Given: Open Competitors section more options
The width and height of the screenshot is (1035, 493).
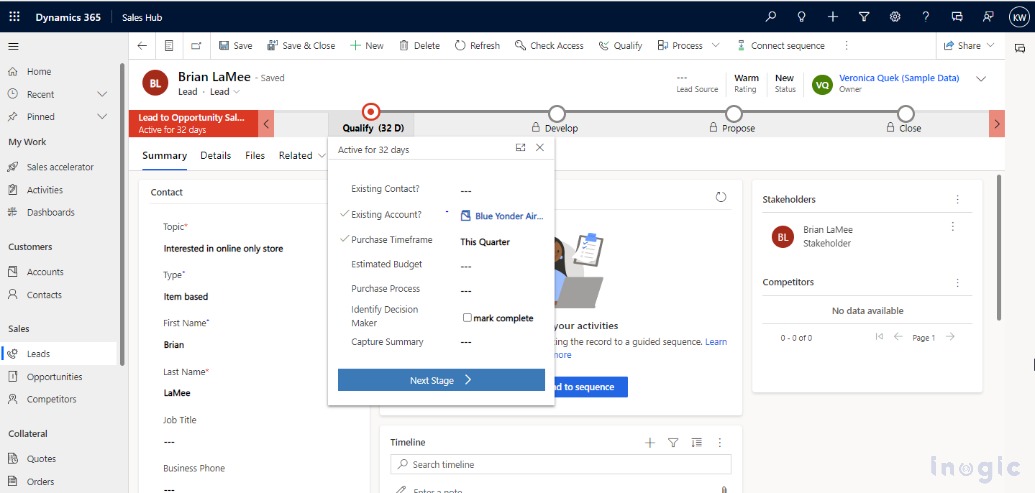Looking at the screenshot, I should pyautogui.click(x=958, y=282).
